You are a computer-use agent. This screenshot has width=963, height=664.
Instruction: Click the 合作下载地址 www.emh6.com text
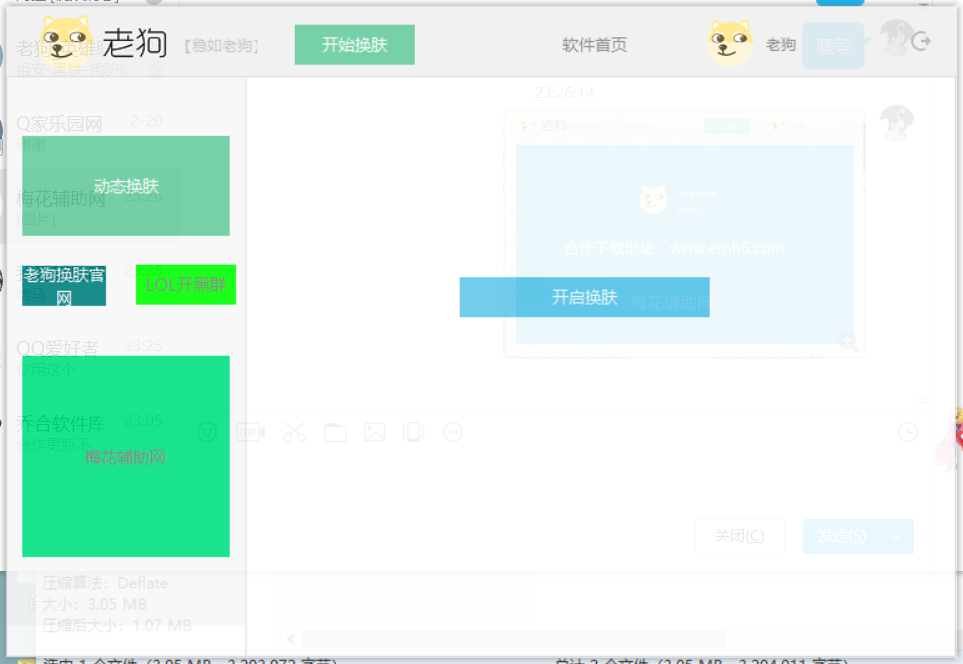(674, 248)
